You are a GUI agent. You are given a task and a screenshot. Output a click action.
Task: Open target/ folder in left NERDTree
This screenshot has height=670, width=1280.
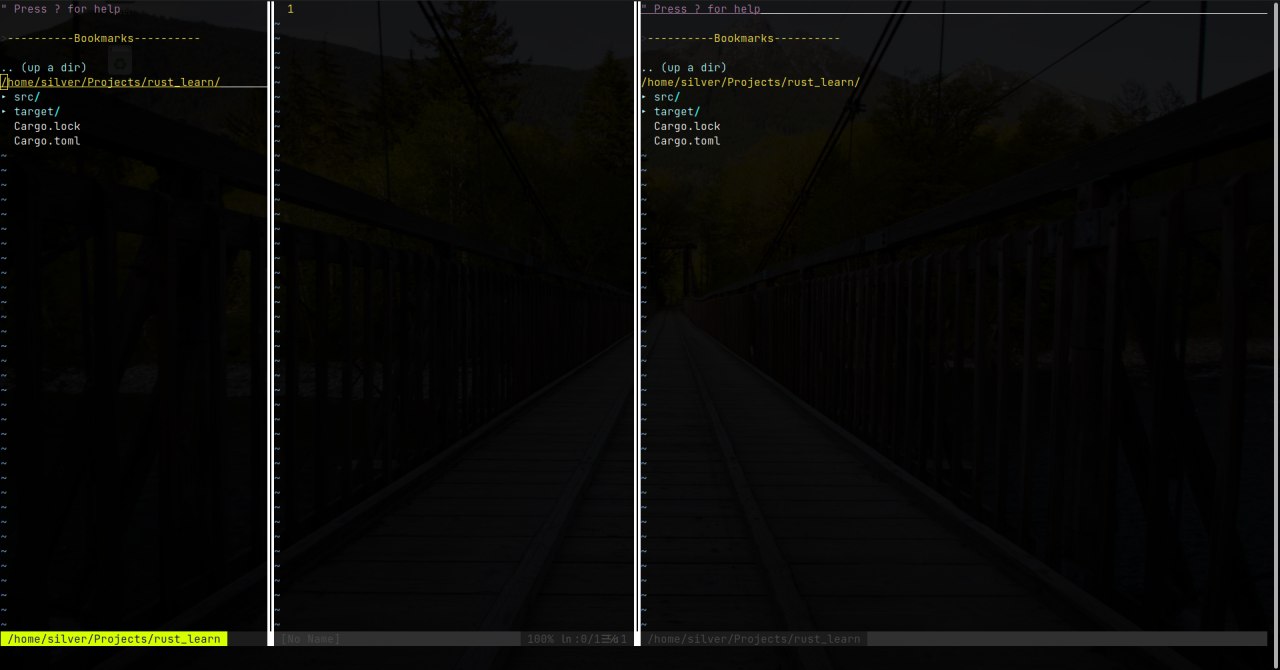[37, 112]
